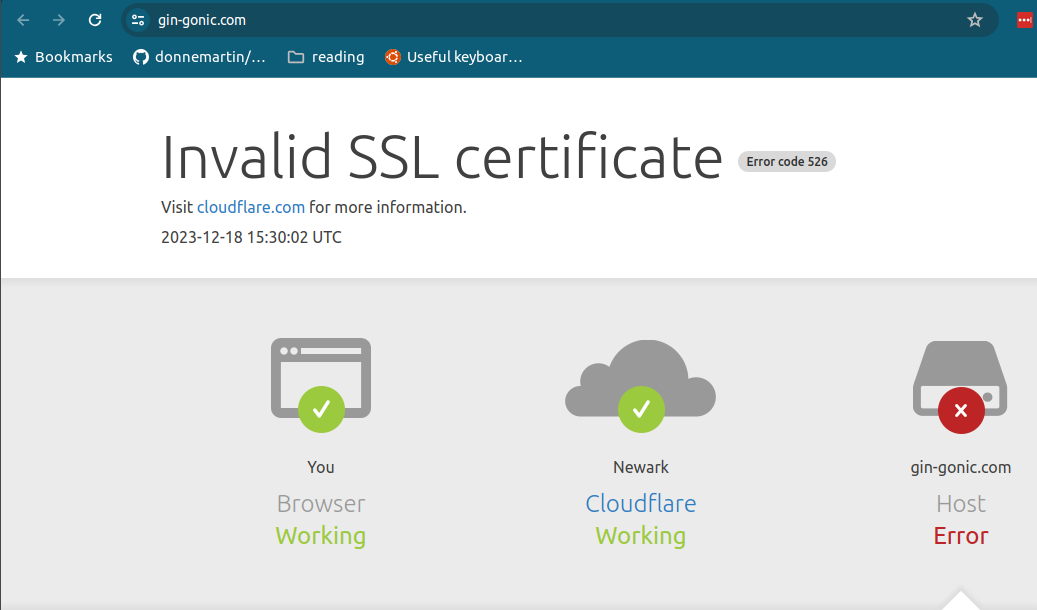Click the host server error icon

pos(960,387)
